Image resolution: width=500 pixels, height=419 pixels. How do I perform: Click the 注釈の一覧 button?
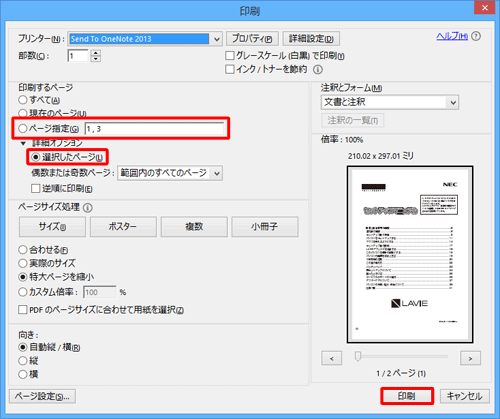(353, 120)
